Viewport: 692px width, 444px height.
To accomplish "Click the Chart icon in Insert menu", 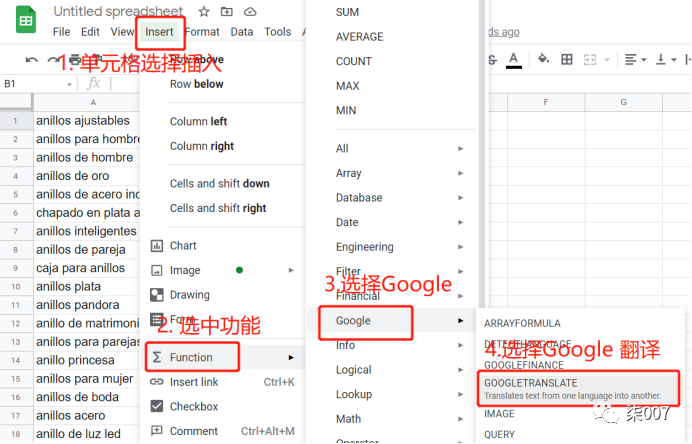I will tap(157, 246).
